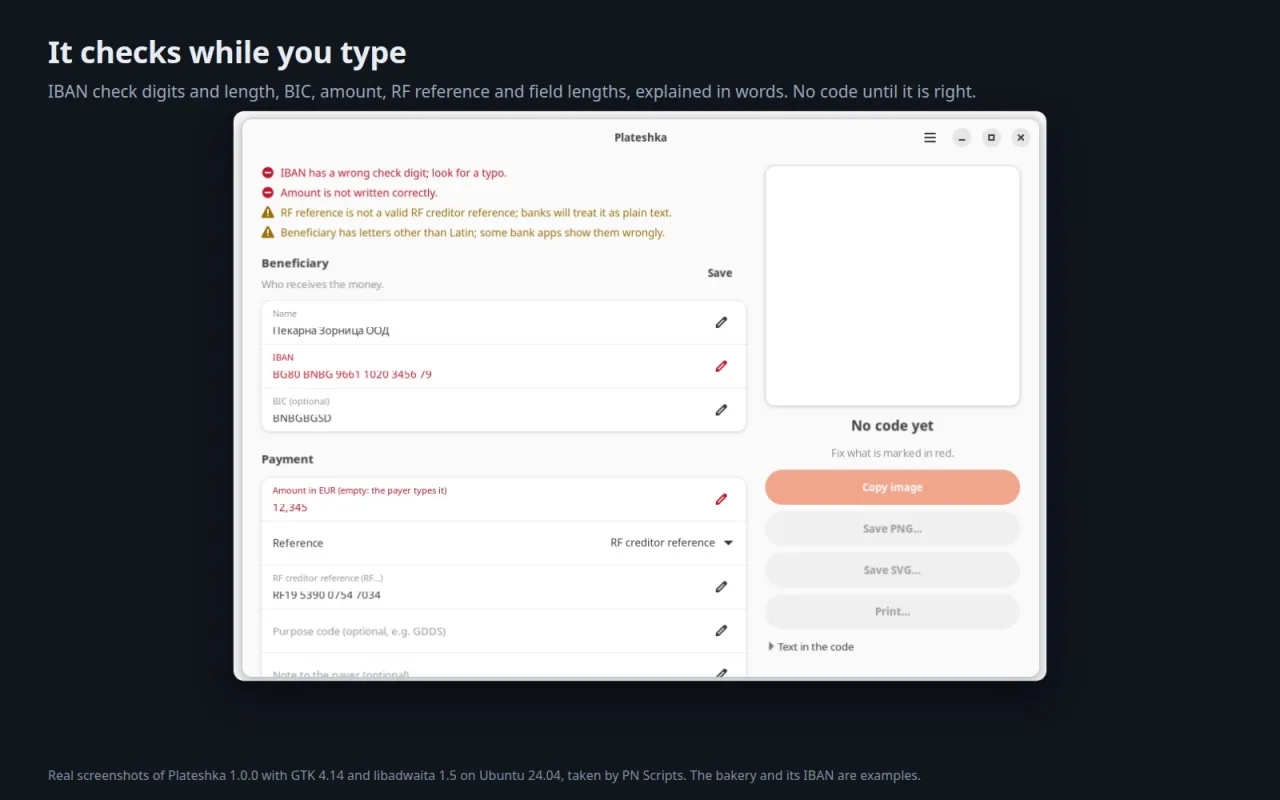Image resolution: width=1280 pixels, height=800 pixels.
Task: Click the empty QR code preview area
Action: click(892, 286)
